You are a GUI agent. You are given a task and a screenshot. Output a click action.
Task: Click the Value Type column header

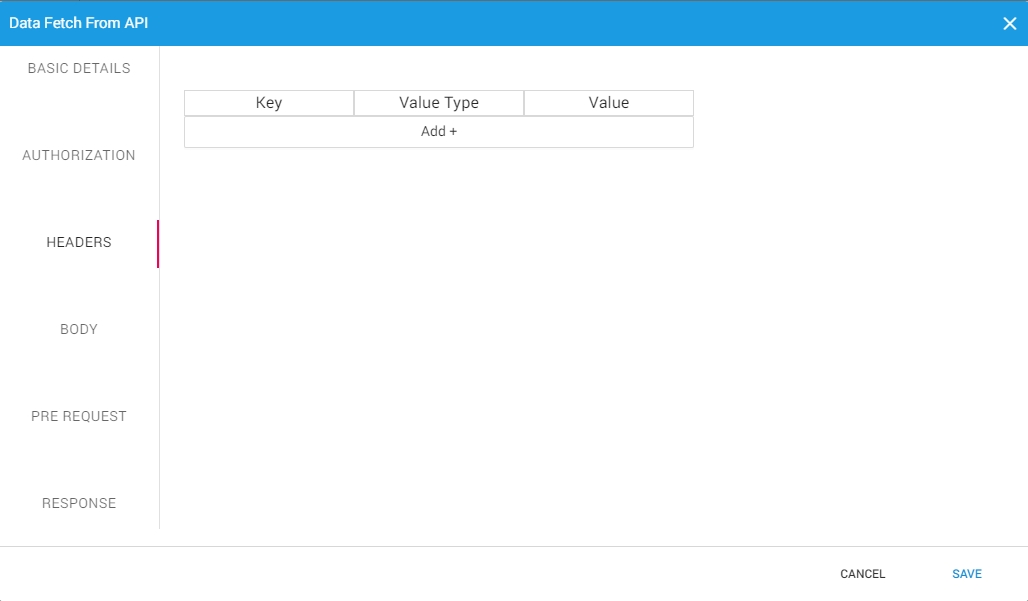pyautogui.click(x=439, y=103)
